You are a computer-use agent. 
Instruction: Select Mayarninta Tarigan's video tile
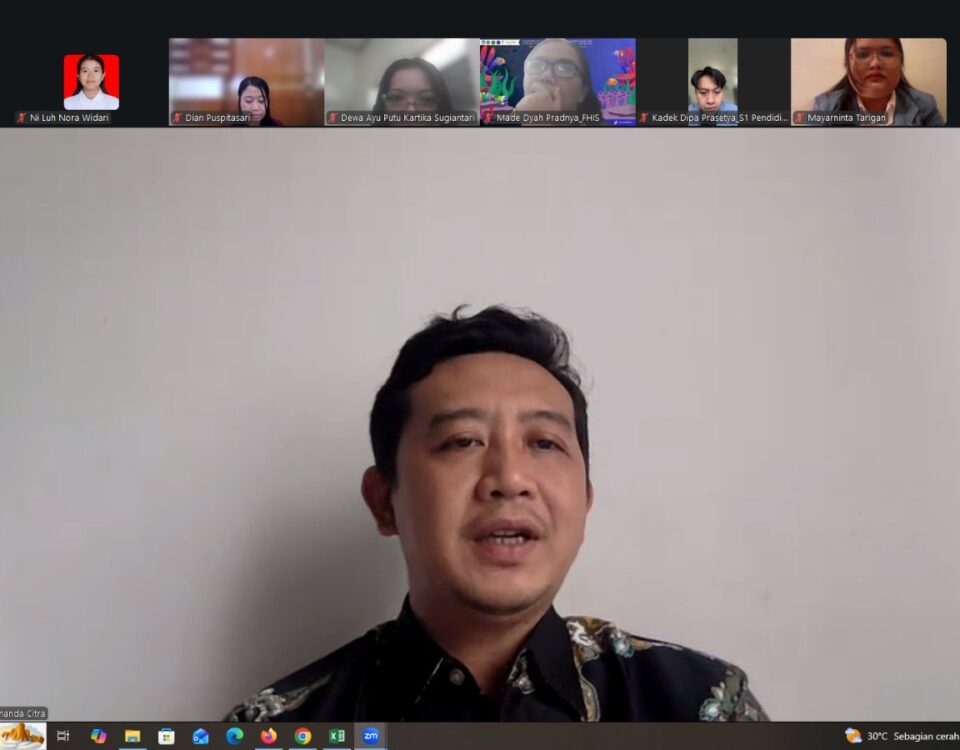pos(868,80)
